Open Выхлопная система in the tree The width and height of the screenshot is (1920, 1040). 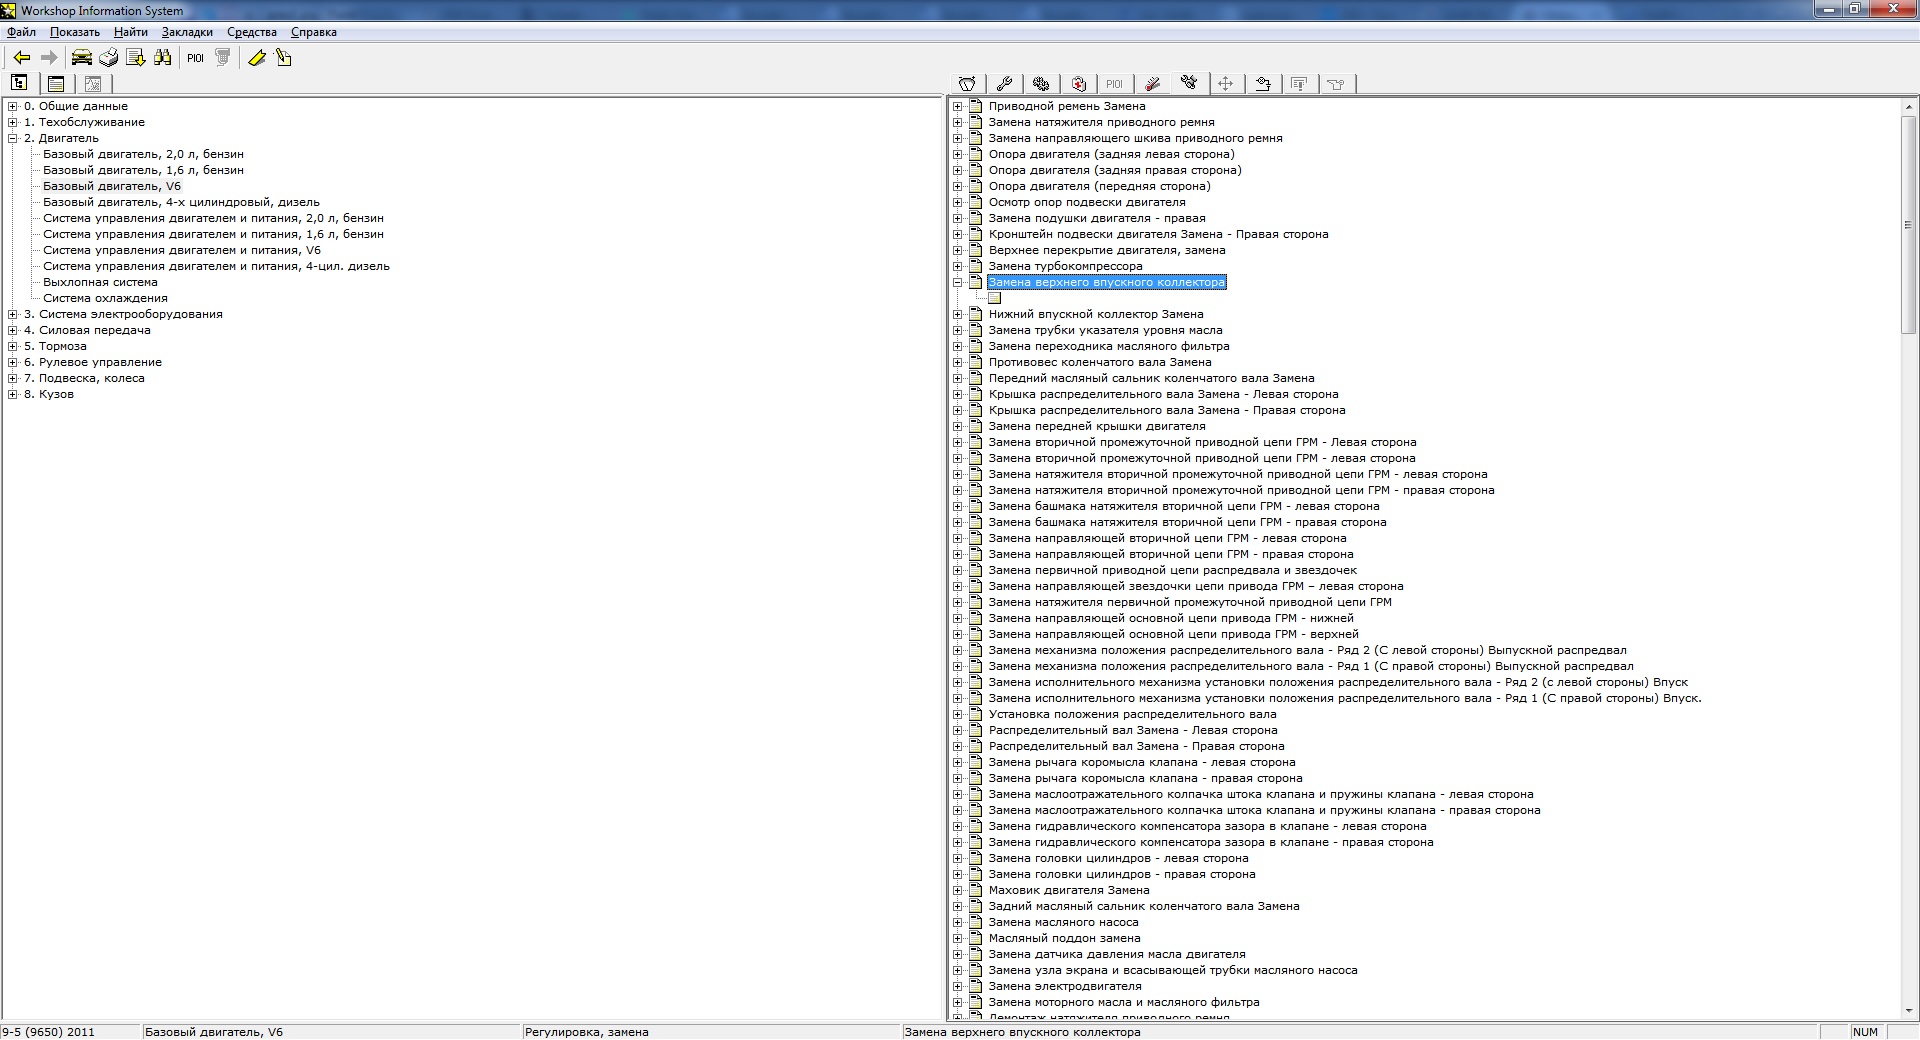click(x=100, y=282)
